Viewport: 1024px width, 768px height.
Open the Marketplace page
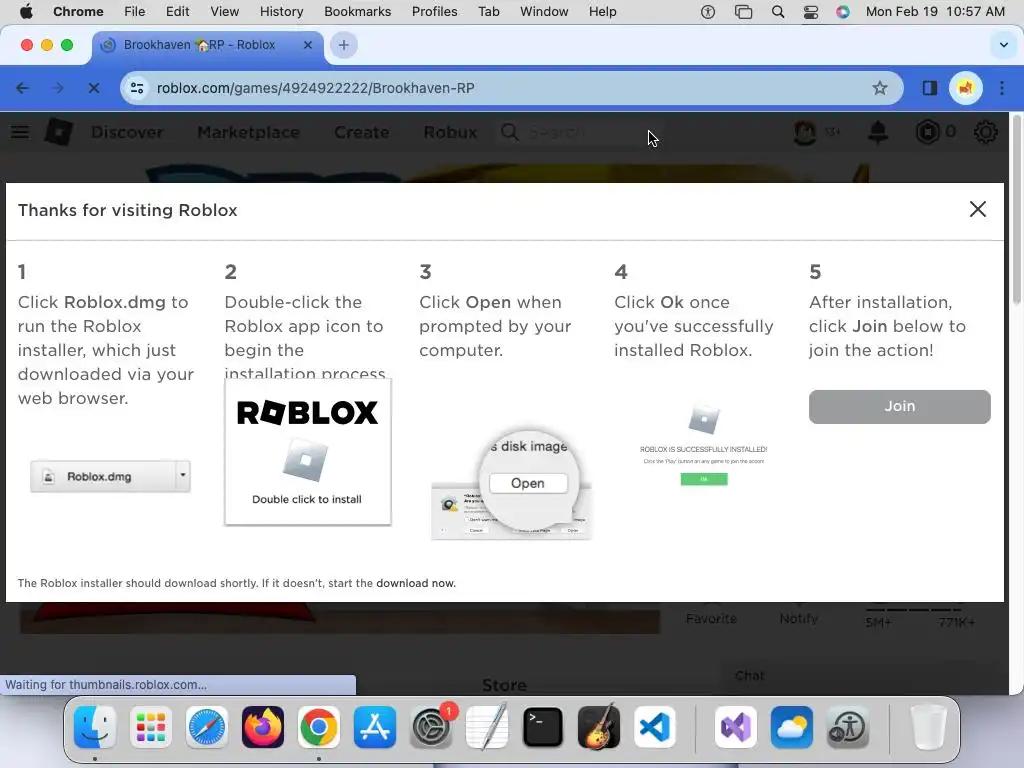(248, 133)
